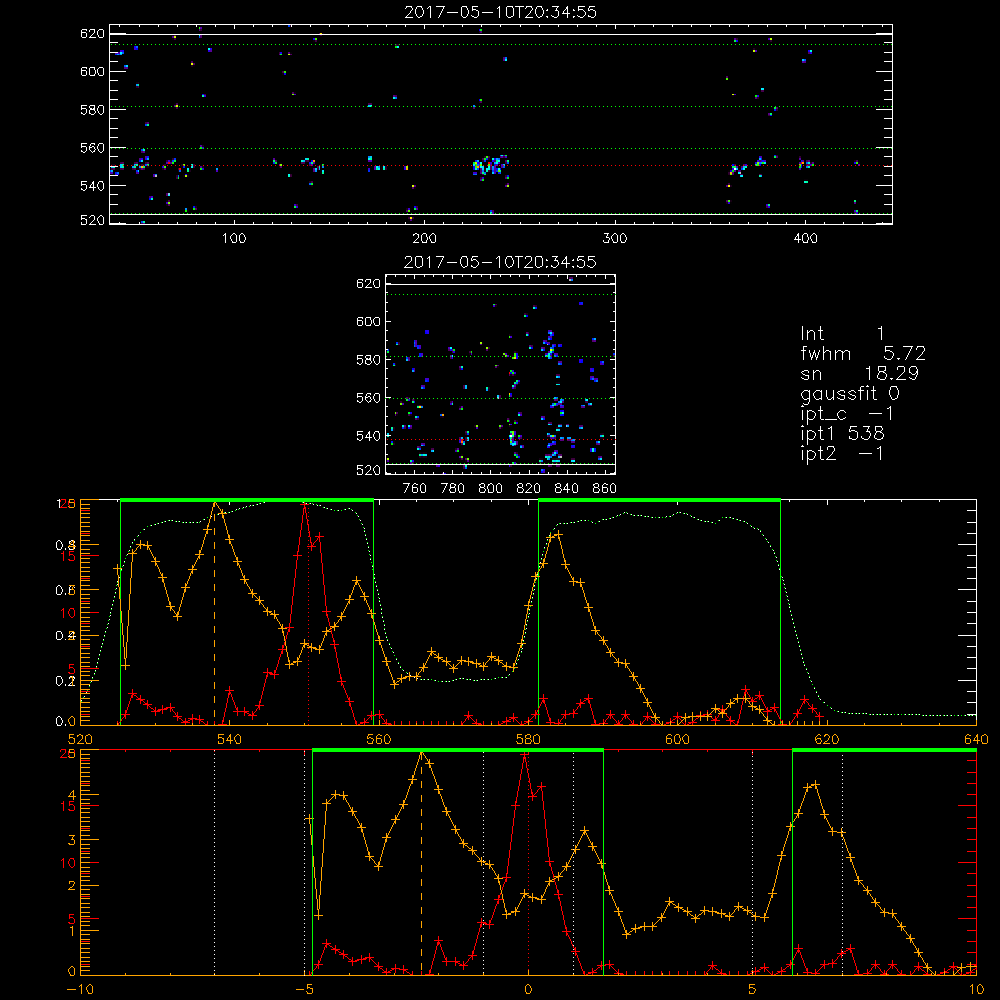This screenshot has width=1000, height=1000.
Task: Select the 'sn 18.29' value
Action: click(859, 373)
